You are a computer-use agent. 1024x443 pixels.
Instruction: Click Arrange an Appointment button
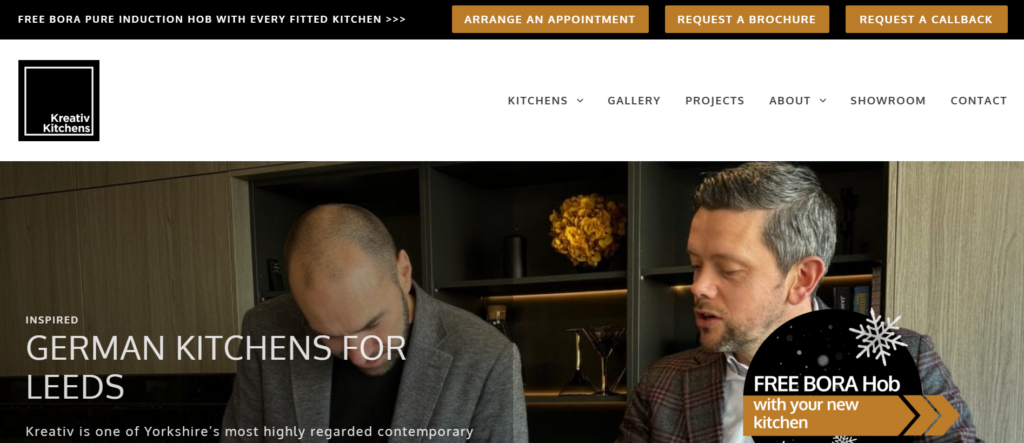click(x=550, y=20)
